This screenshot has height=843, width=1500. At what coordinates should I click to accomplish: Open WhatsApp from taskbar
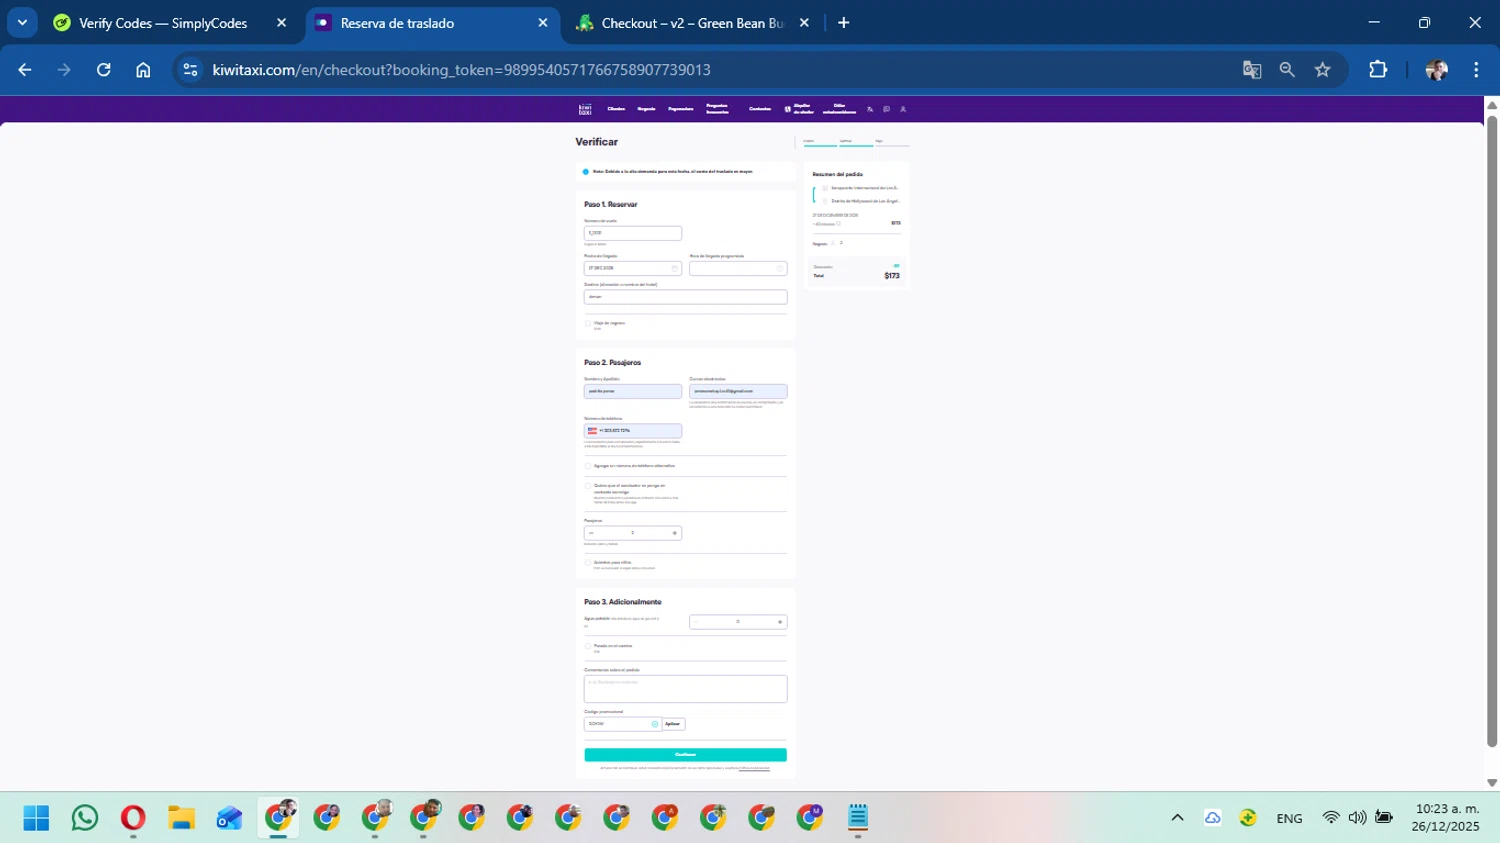coord(85,818)
